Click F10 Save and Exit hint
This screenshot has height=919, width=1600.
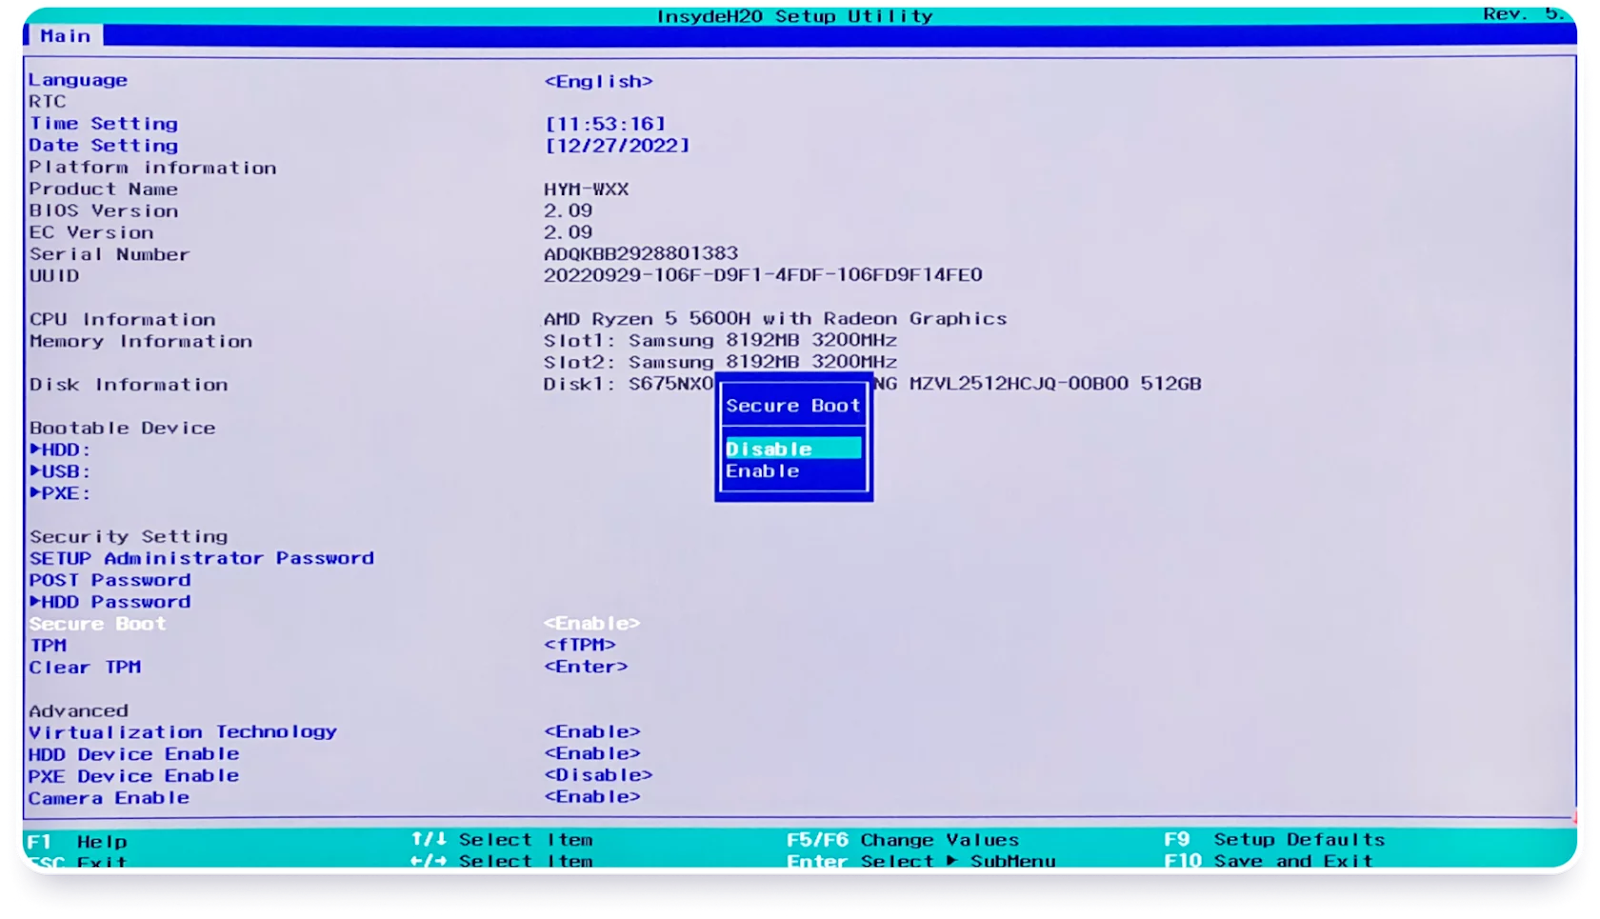tap(1270, 861)
